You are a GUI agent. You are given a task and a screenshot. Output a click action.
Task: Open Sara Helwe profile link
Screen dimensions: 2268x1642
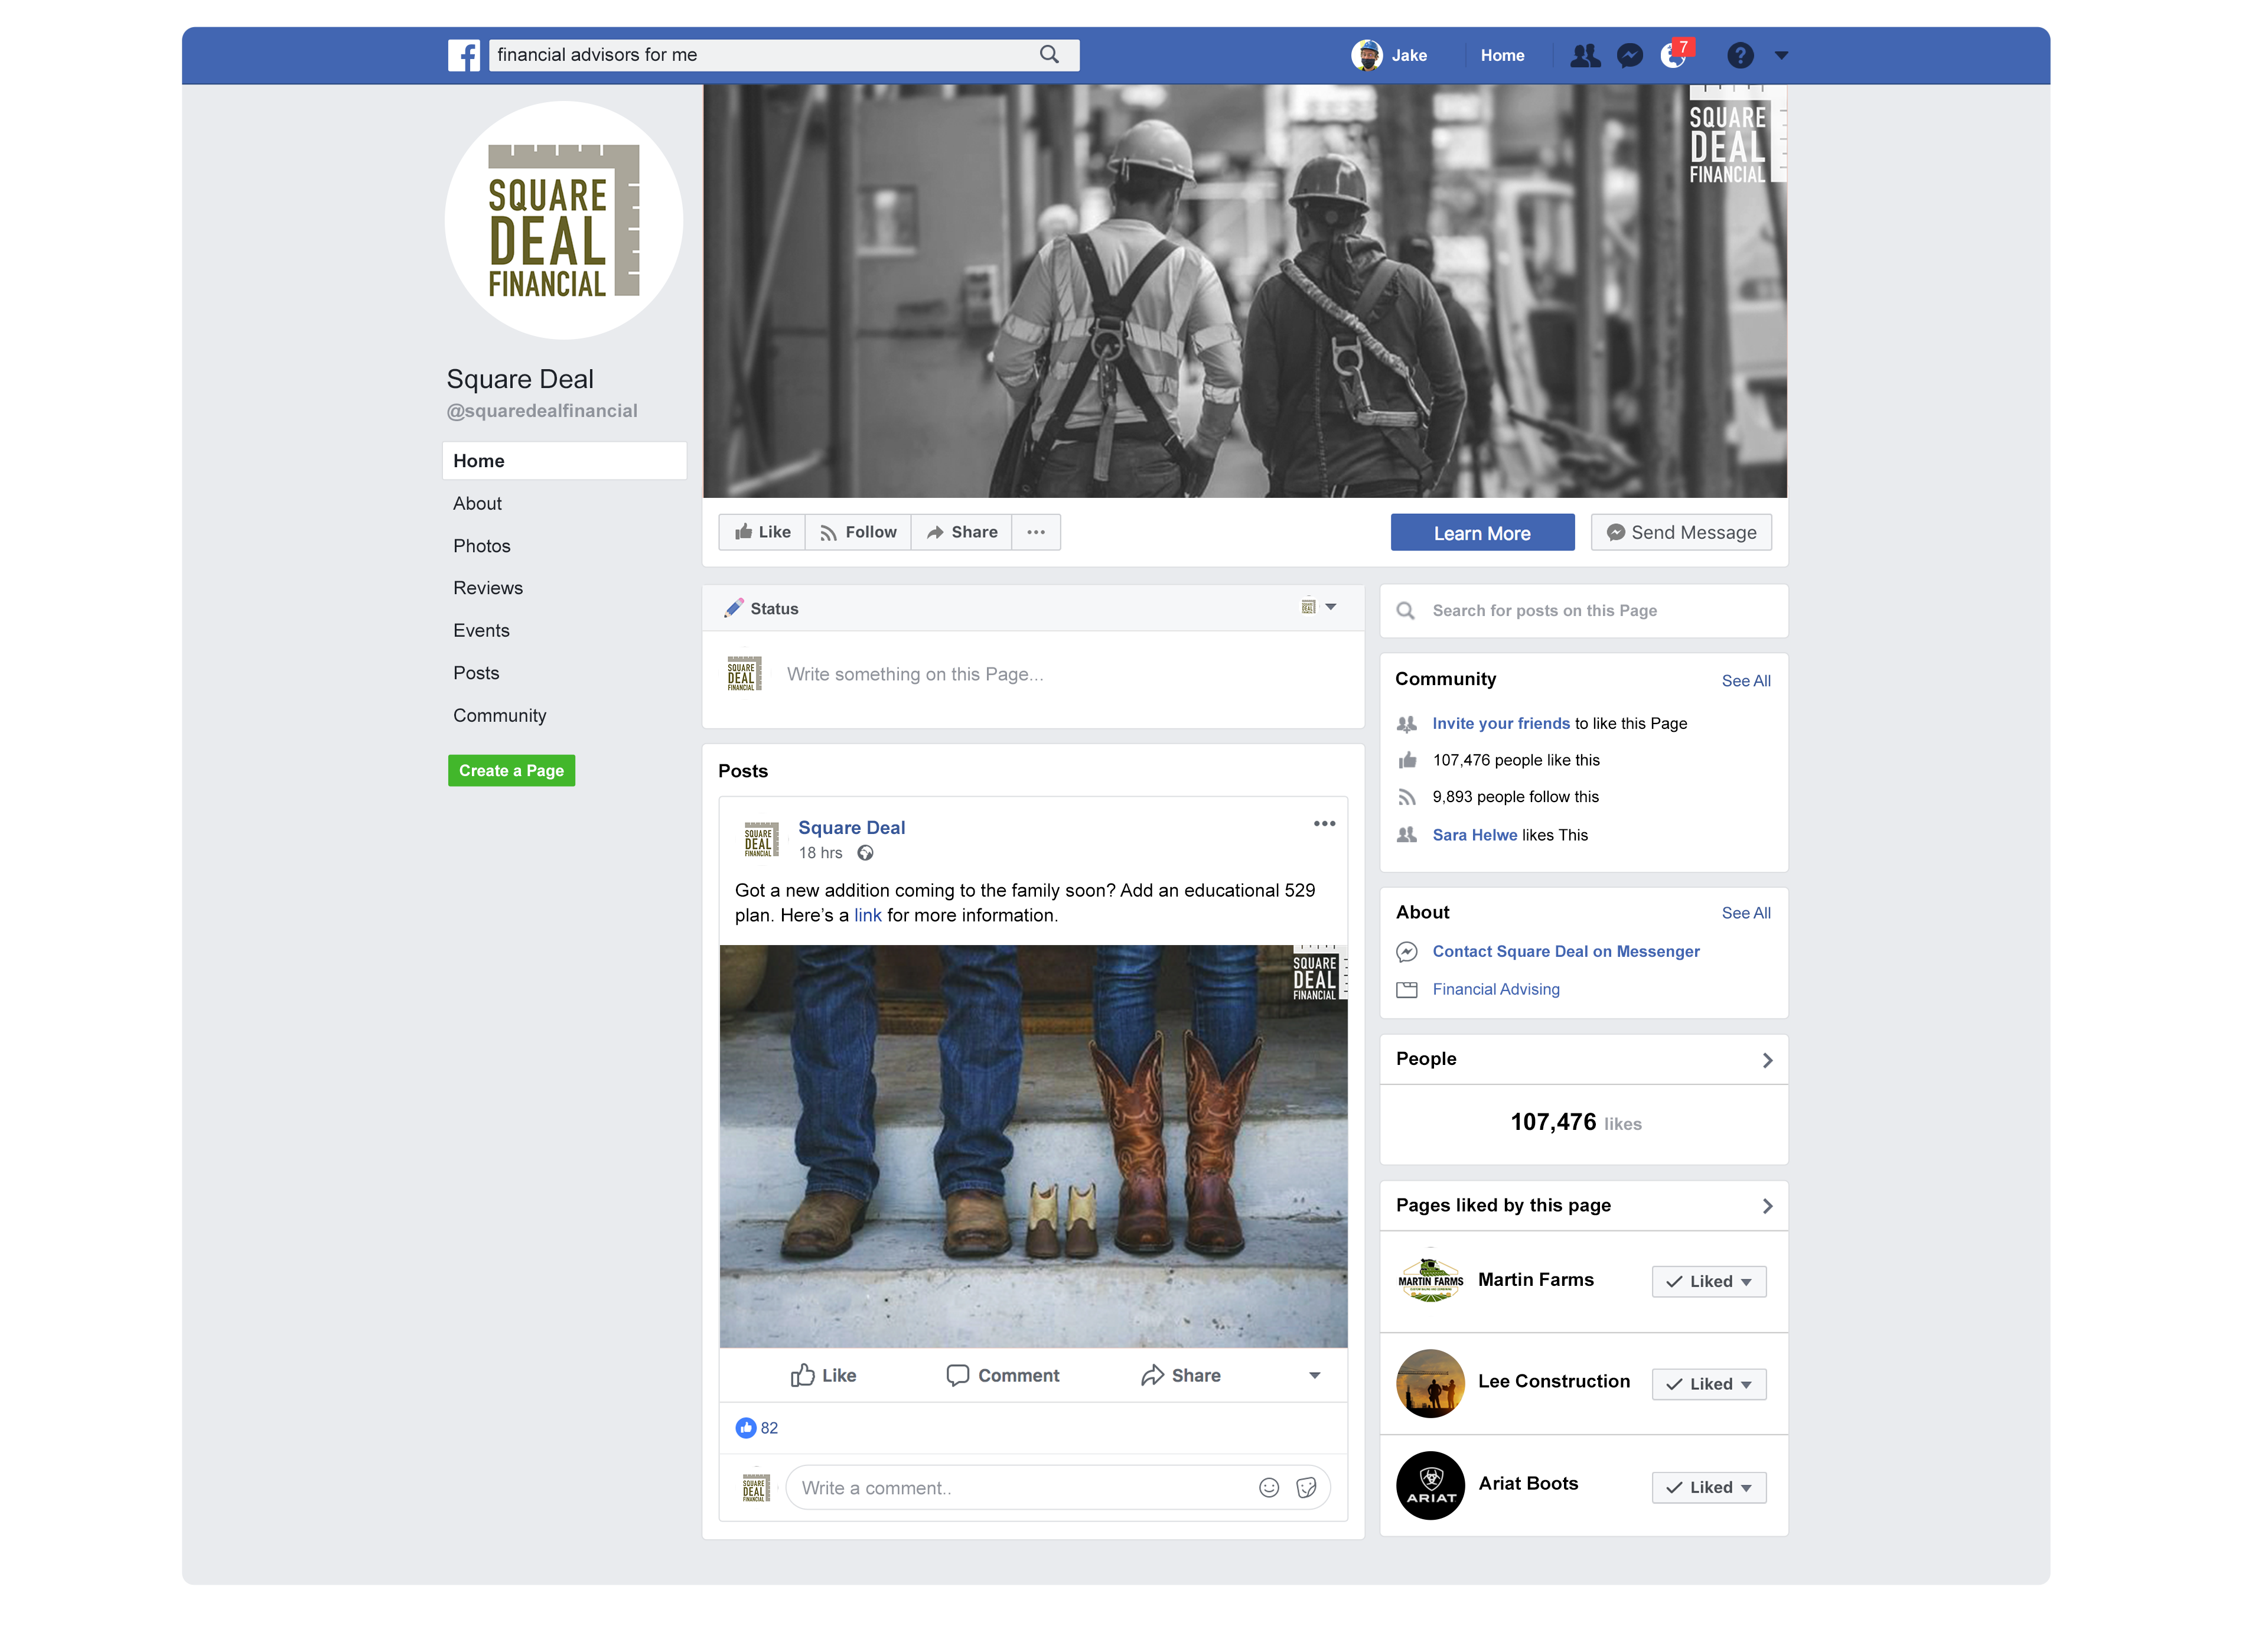point(1474,835)
